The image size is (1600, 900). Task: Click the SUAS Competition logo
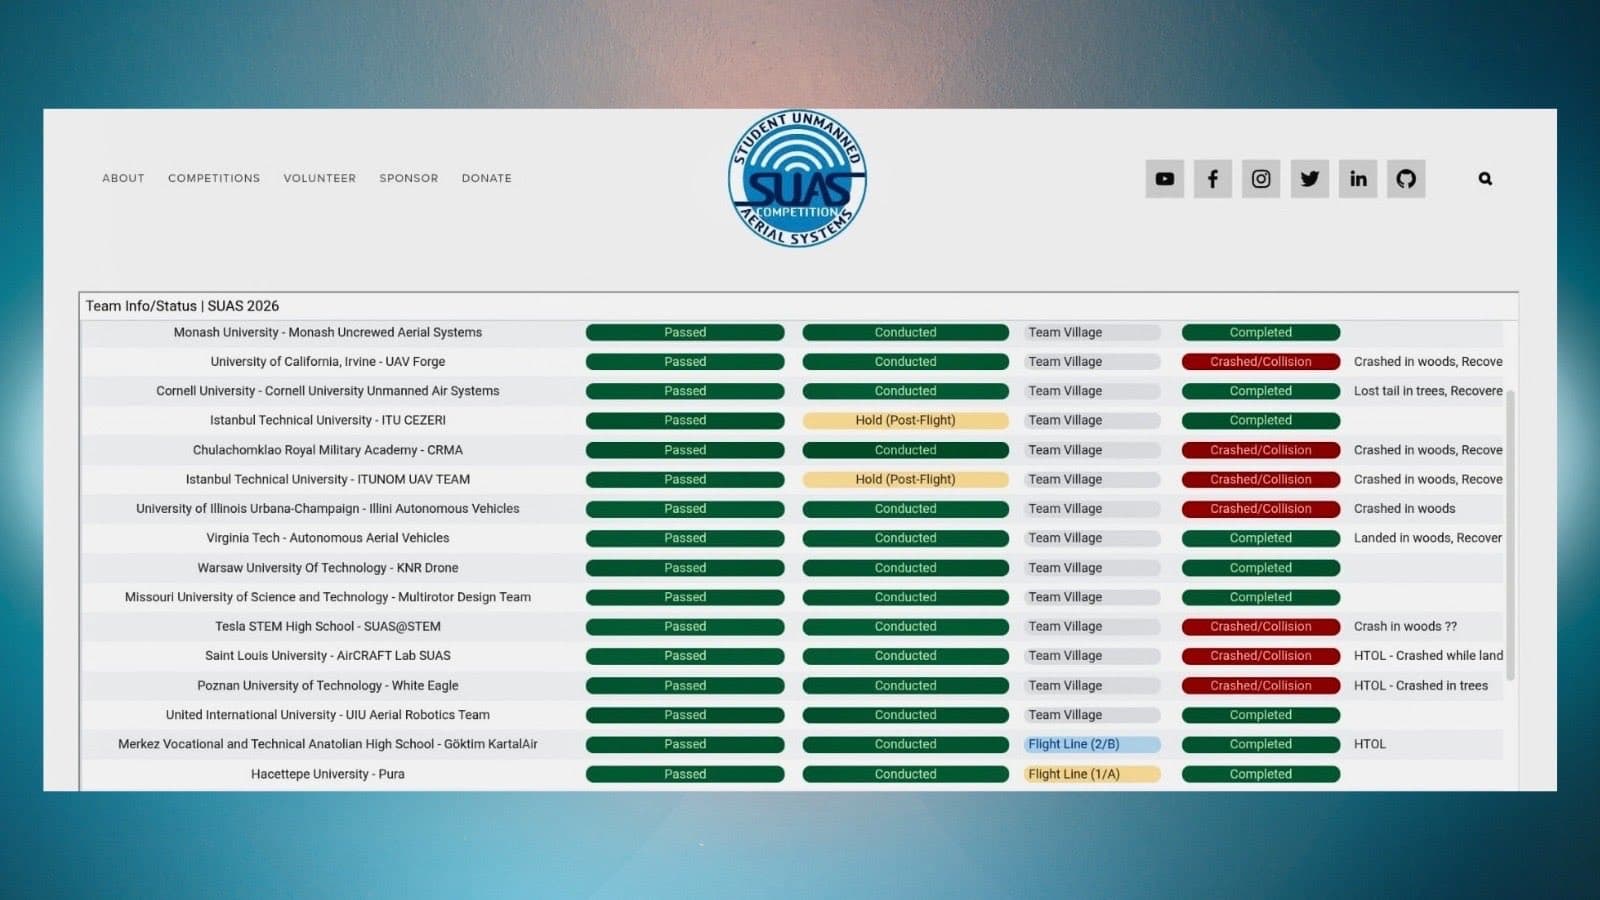tap(797, 179)
